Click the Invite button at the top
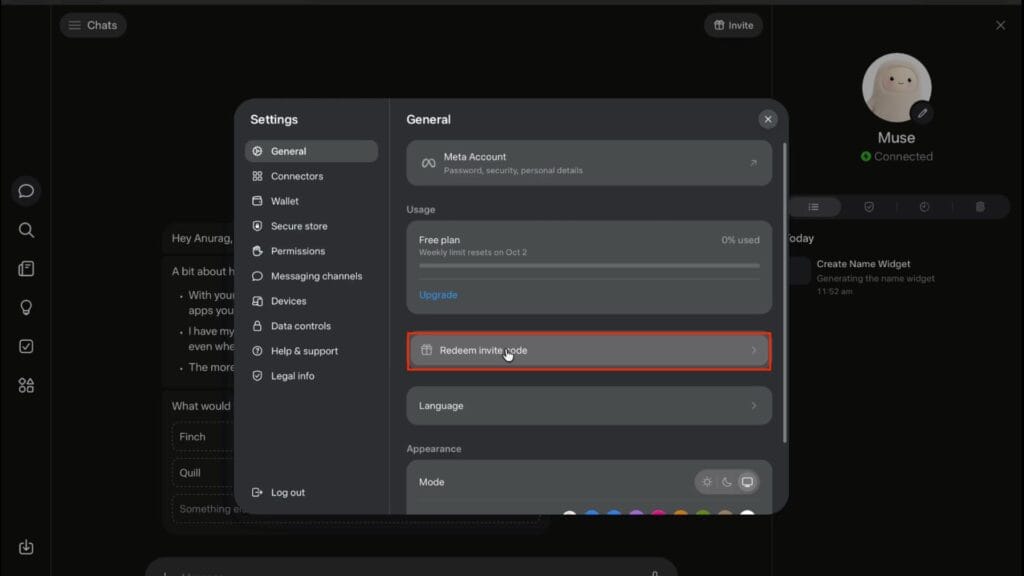Screen dimensions: 1024x576 pos(733,25)
